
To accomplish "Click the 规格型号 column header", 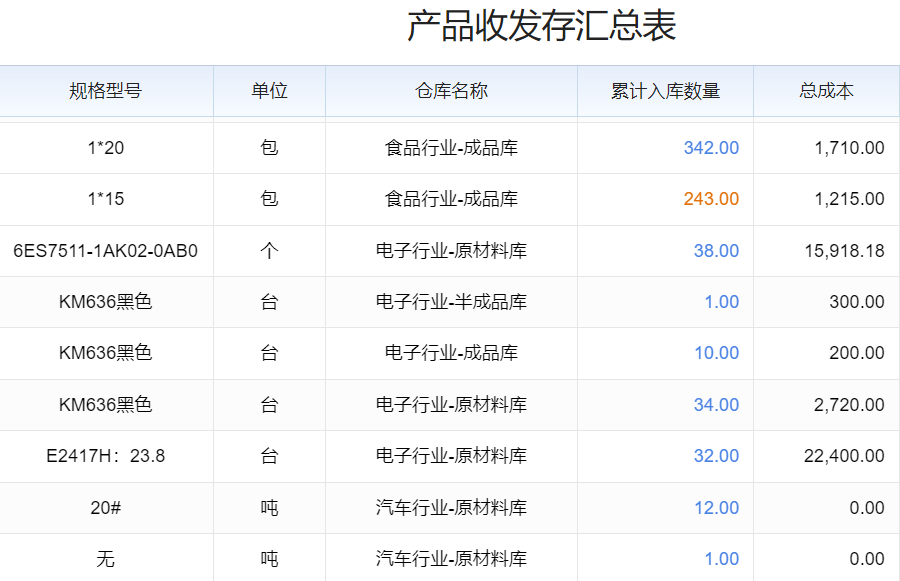I will pos(106,91).
